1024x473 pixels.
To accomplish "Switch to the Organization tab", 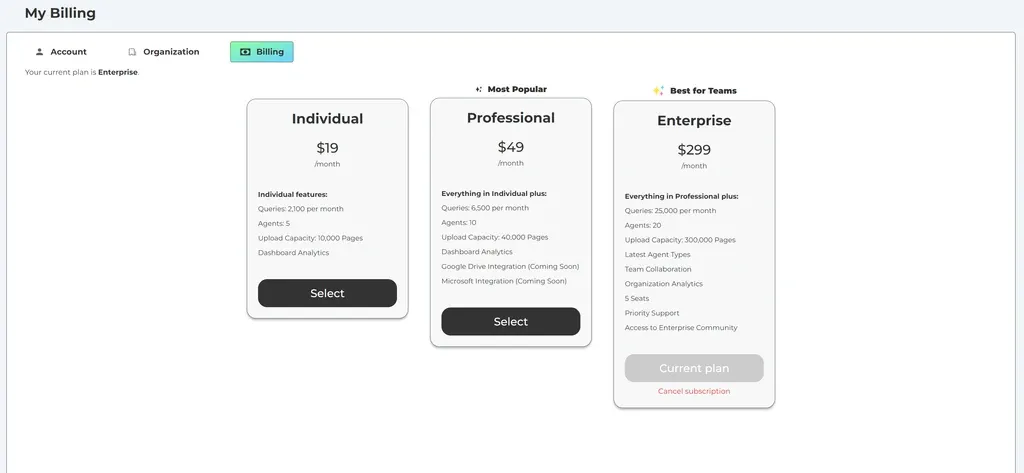I will (x=164, y=52).
